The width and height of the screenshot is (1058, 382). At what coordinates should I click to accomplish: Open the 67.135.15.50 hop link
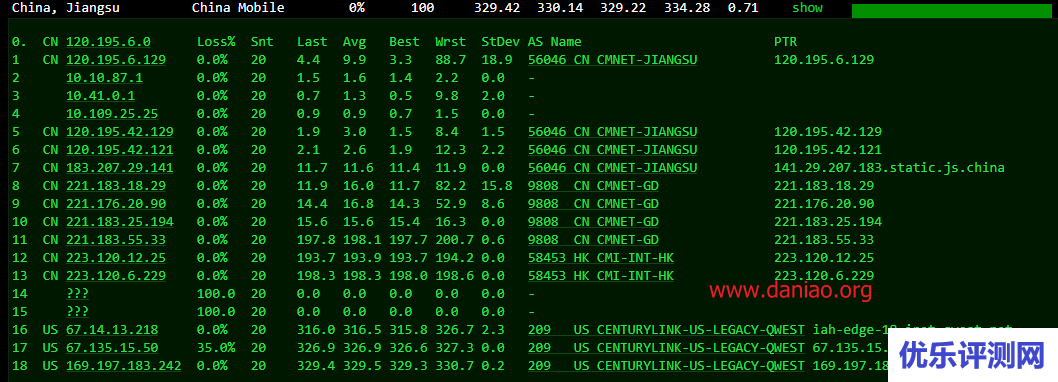tap(112, 348)
